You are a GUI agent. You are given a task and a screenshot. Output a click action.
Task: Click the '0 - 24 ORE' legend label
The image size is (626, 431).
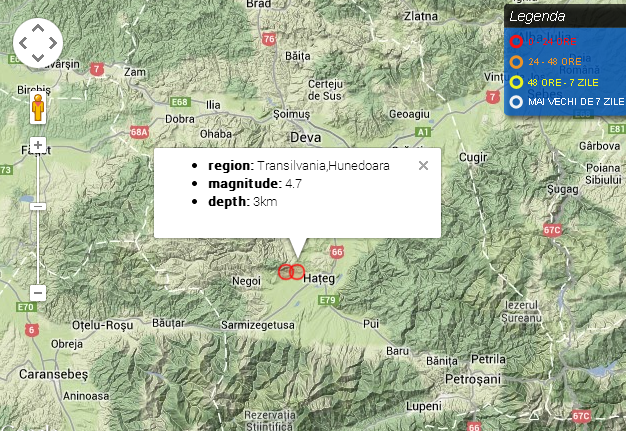click(552, 42)
